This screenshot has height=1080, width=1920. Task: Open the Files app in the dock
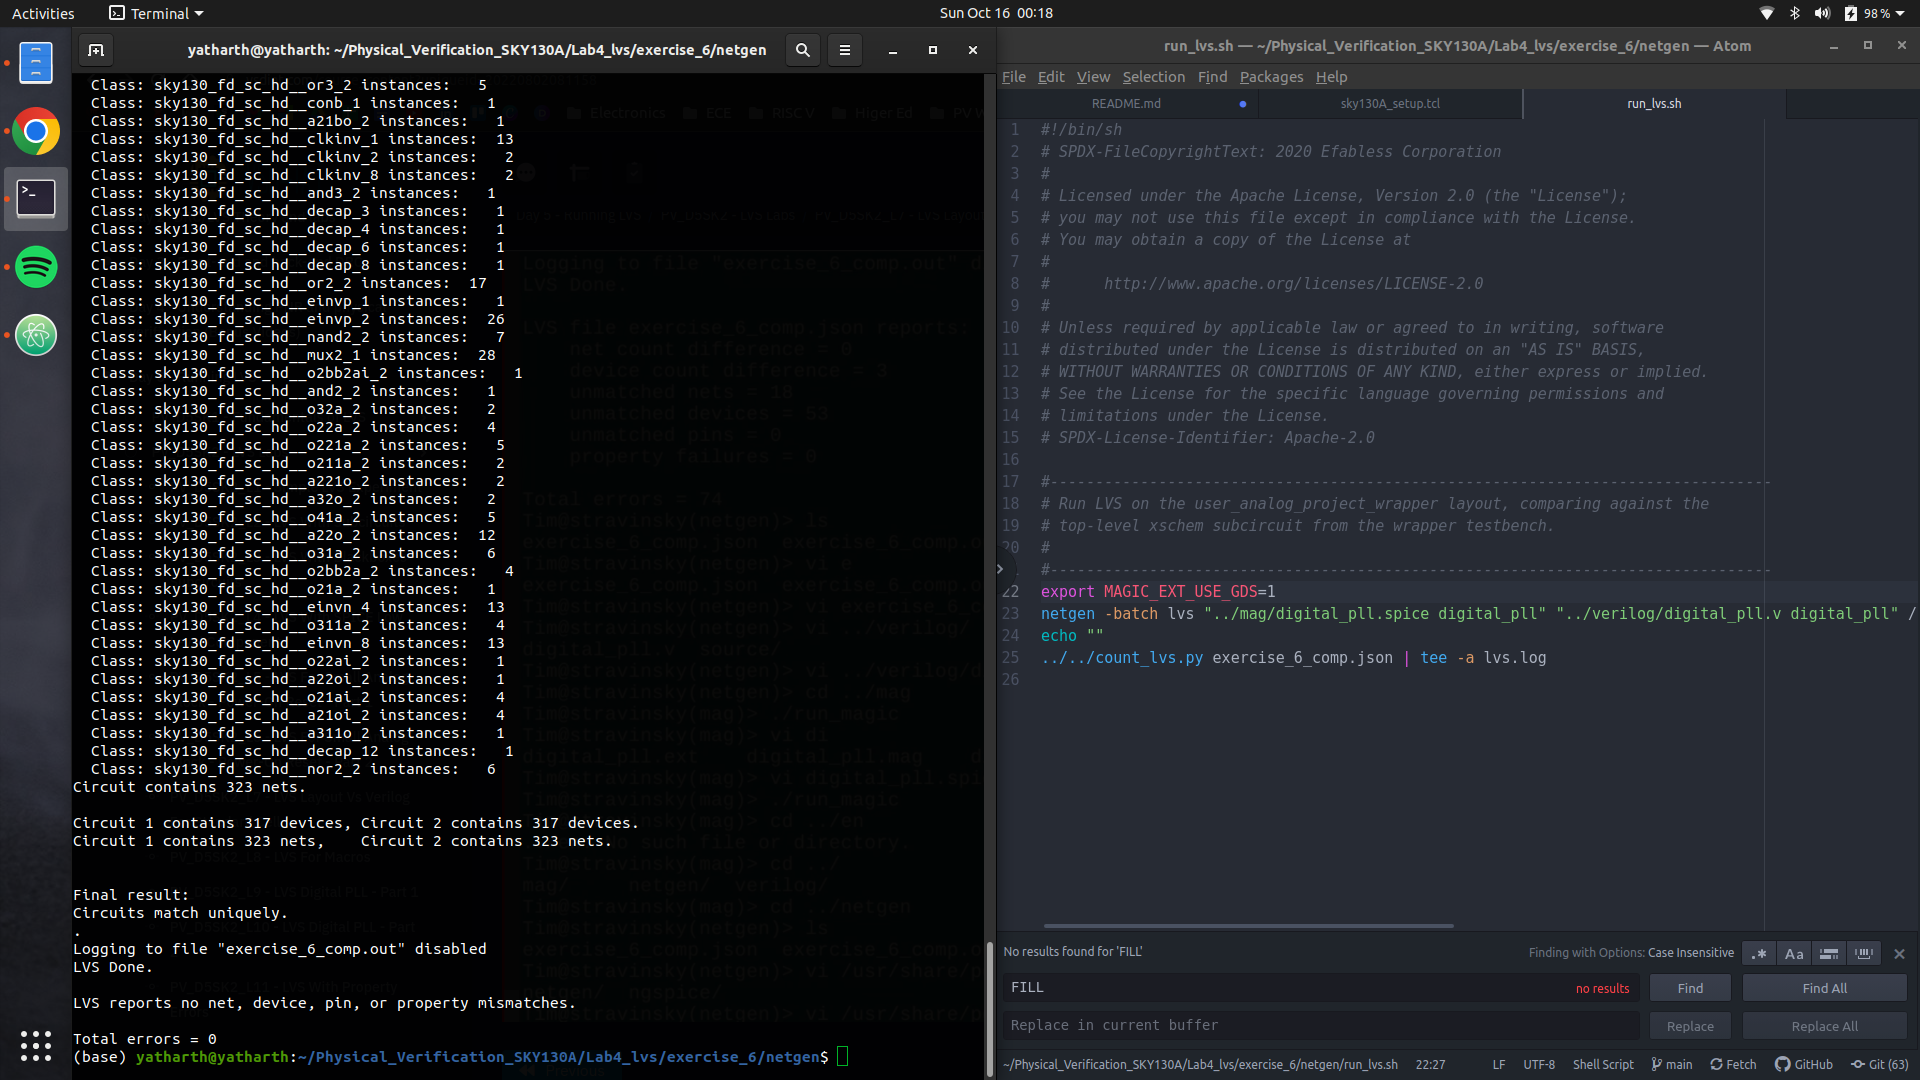36,63
